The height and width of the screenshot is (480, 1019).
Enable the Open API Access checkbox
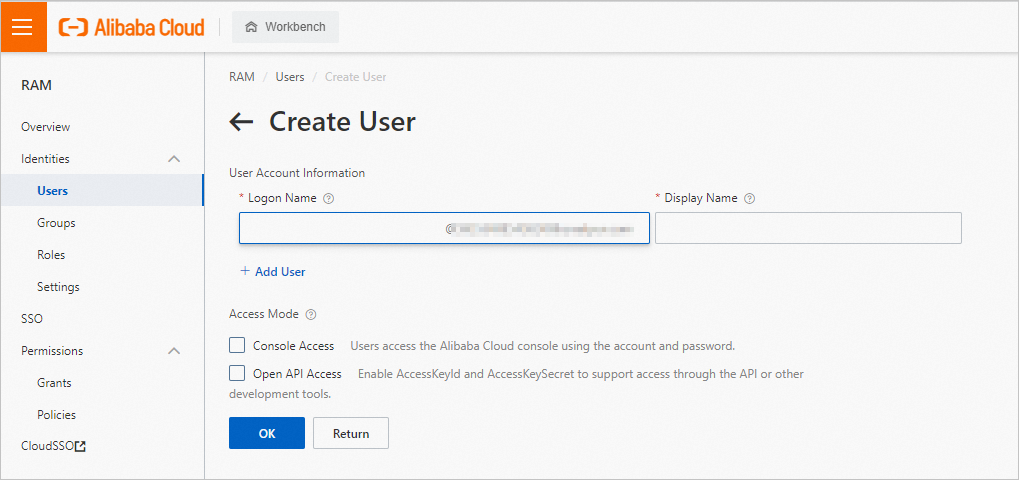(237, 374)
